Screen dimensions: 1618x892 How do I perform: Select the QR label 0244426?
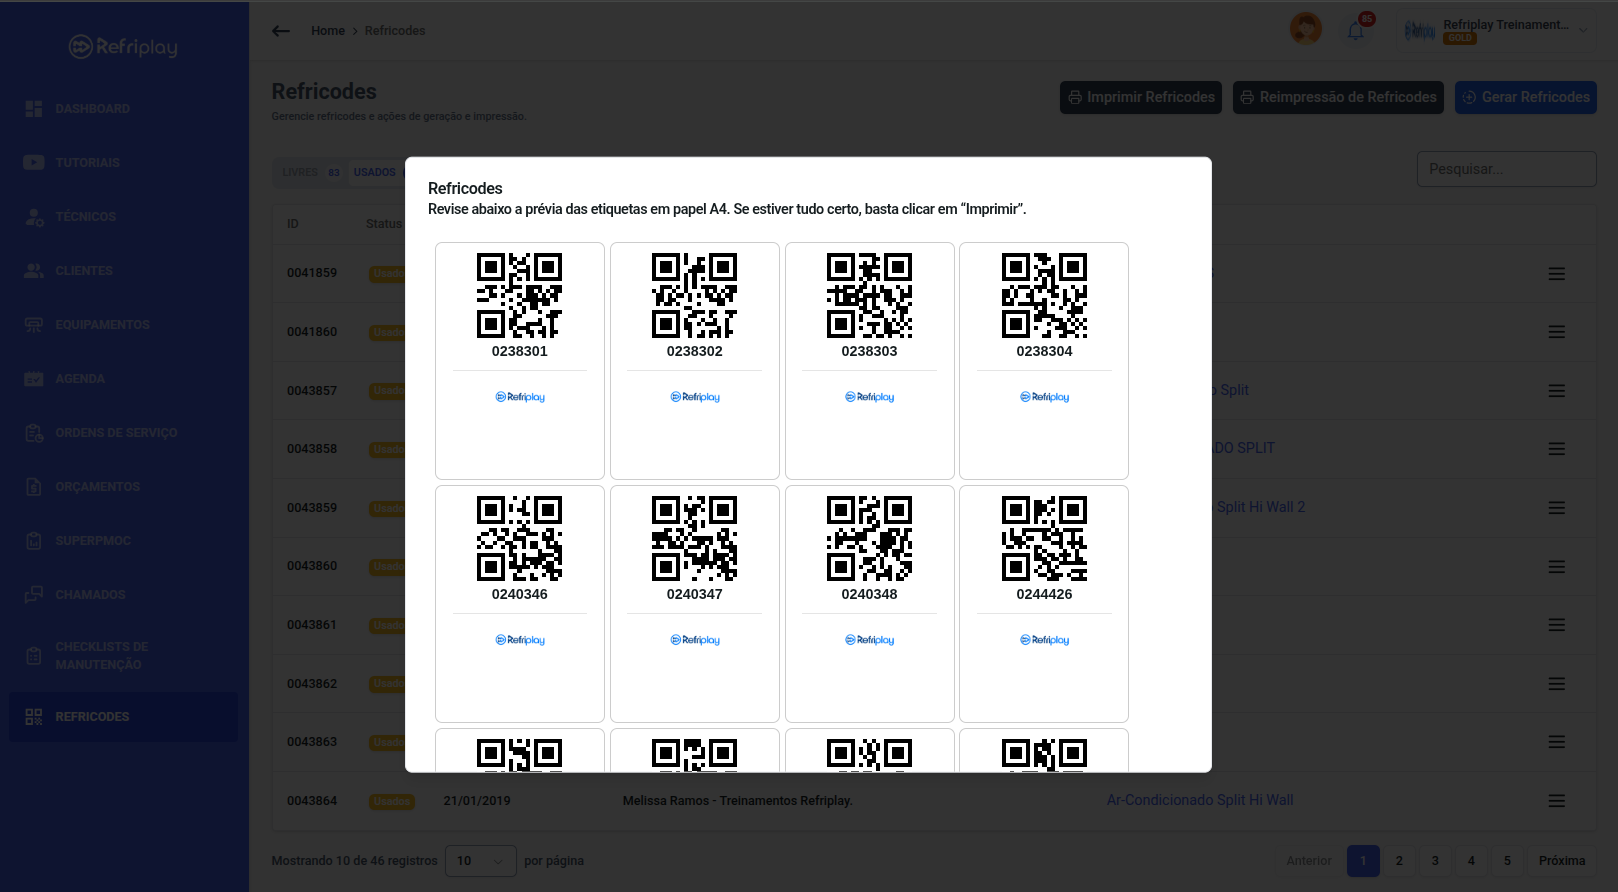[1044, 604]
